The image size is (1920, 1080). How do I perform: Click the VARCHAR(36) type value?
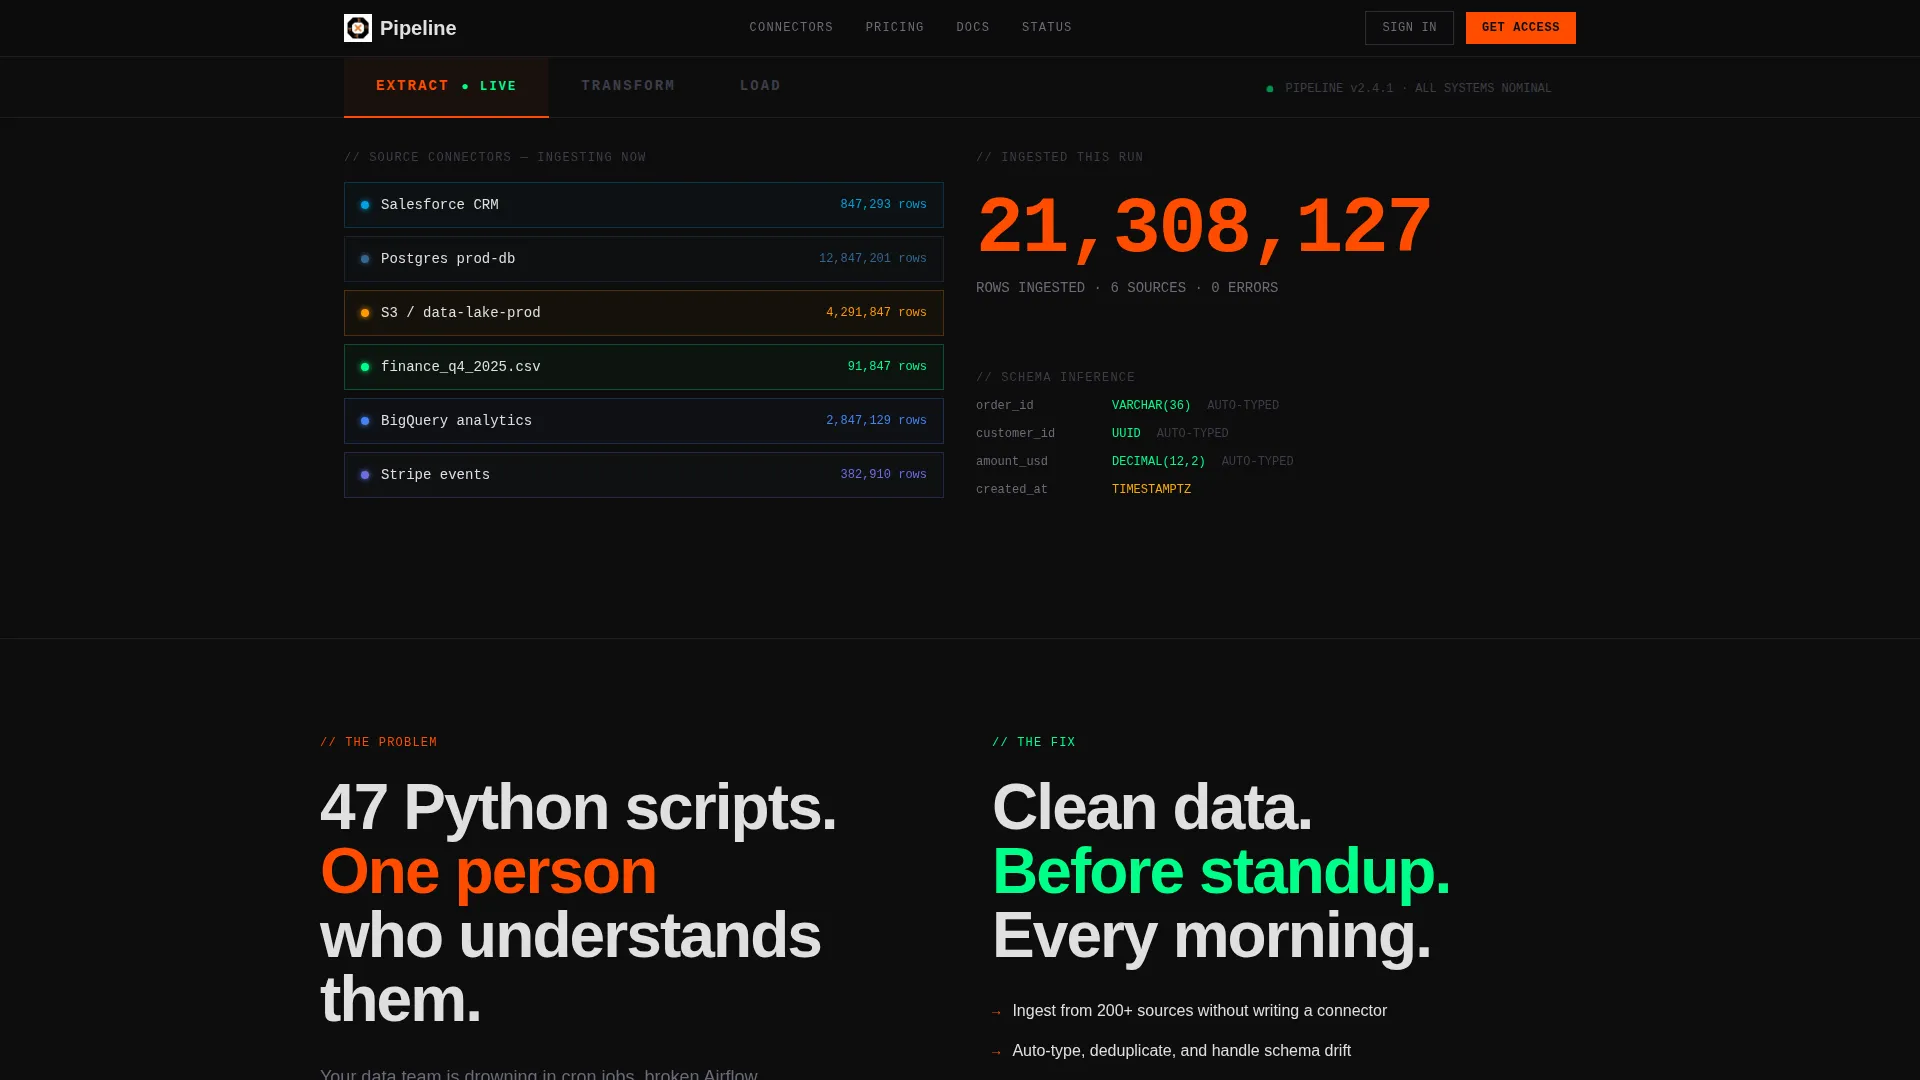pyautogui.click(x=1151, y=406)
